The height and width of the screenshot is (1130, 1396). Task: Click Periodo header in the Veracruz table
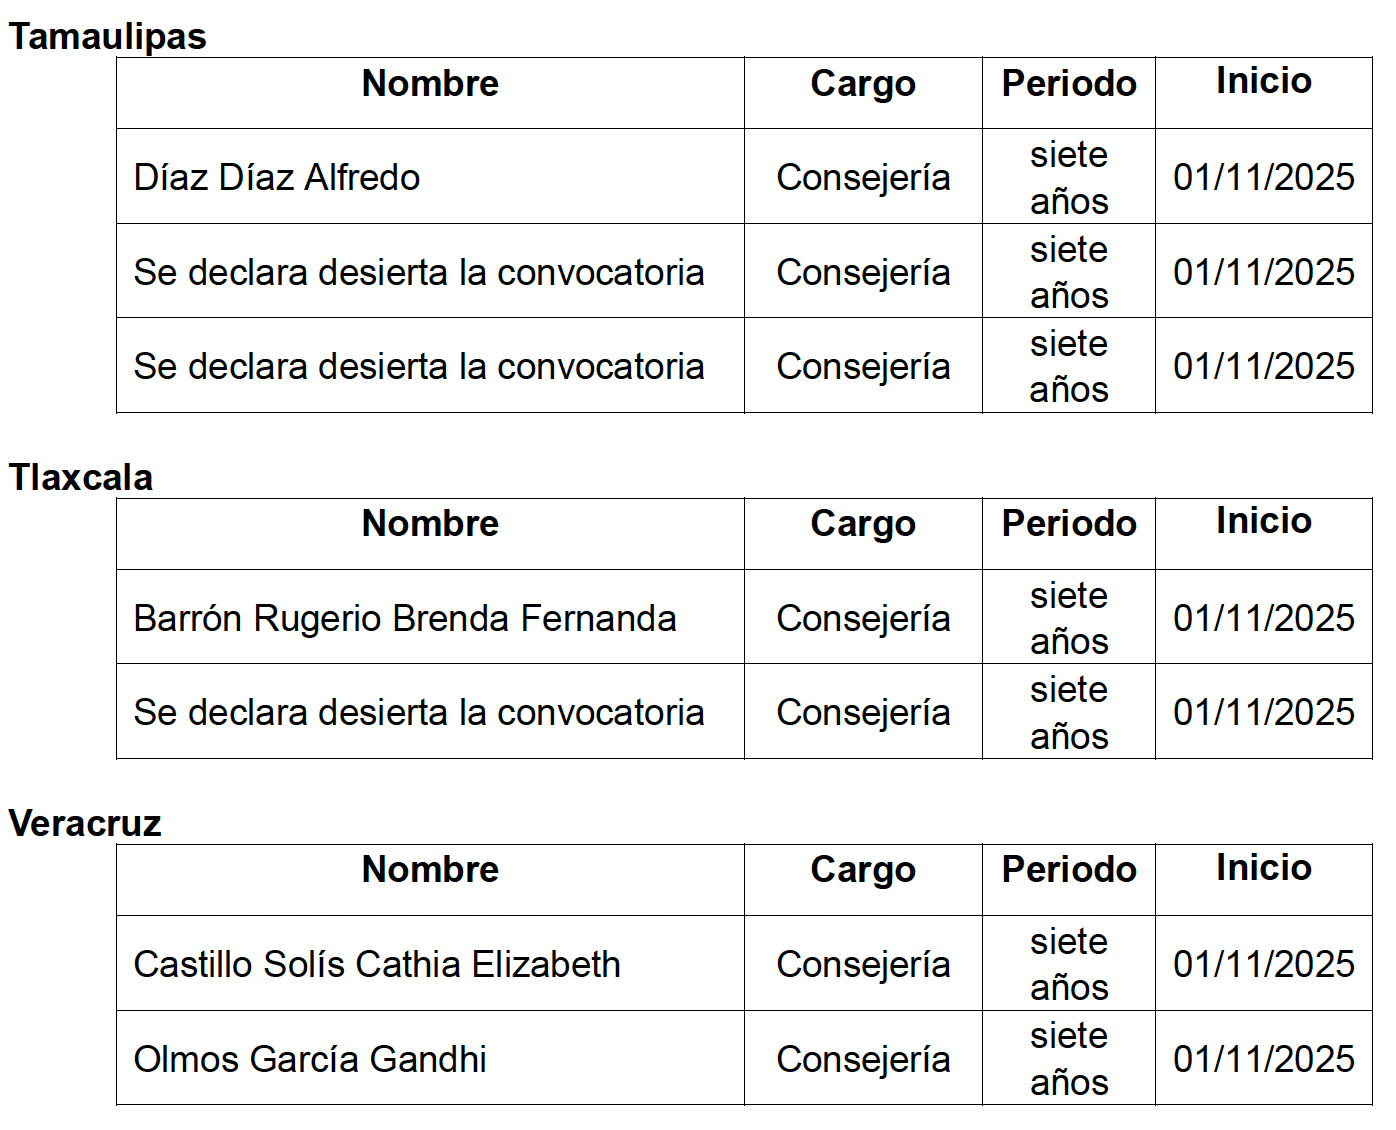(1069, 870)
